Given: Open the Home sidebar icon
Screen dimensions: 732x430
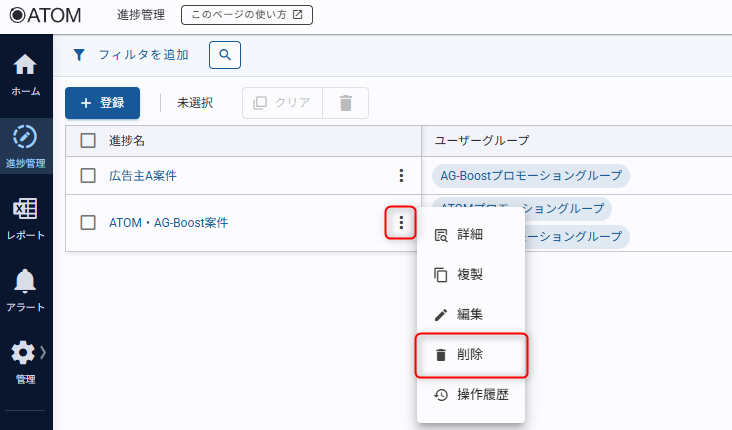Looking at the screenshot, I should [25, 74].
